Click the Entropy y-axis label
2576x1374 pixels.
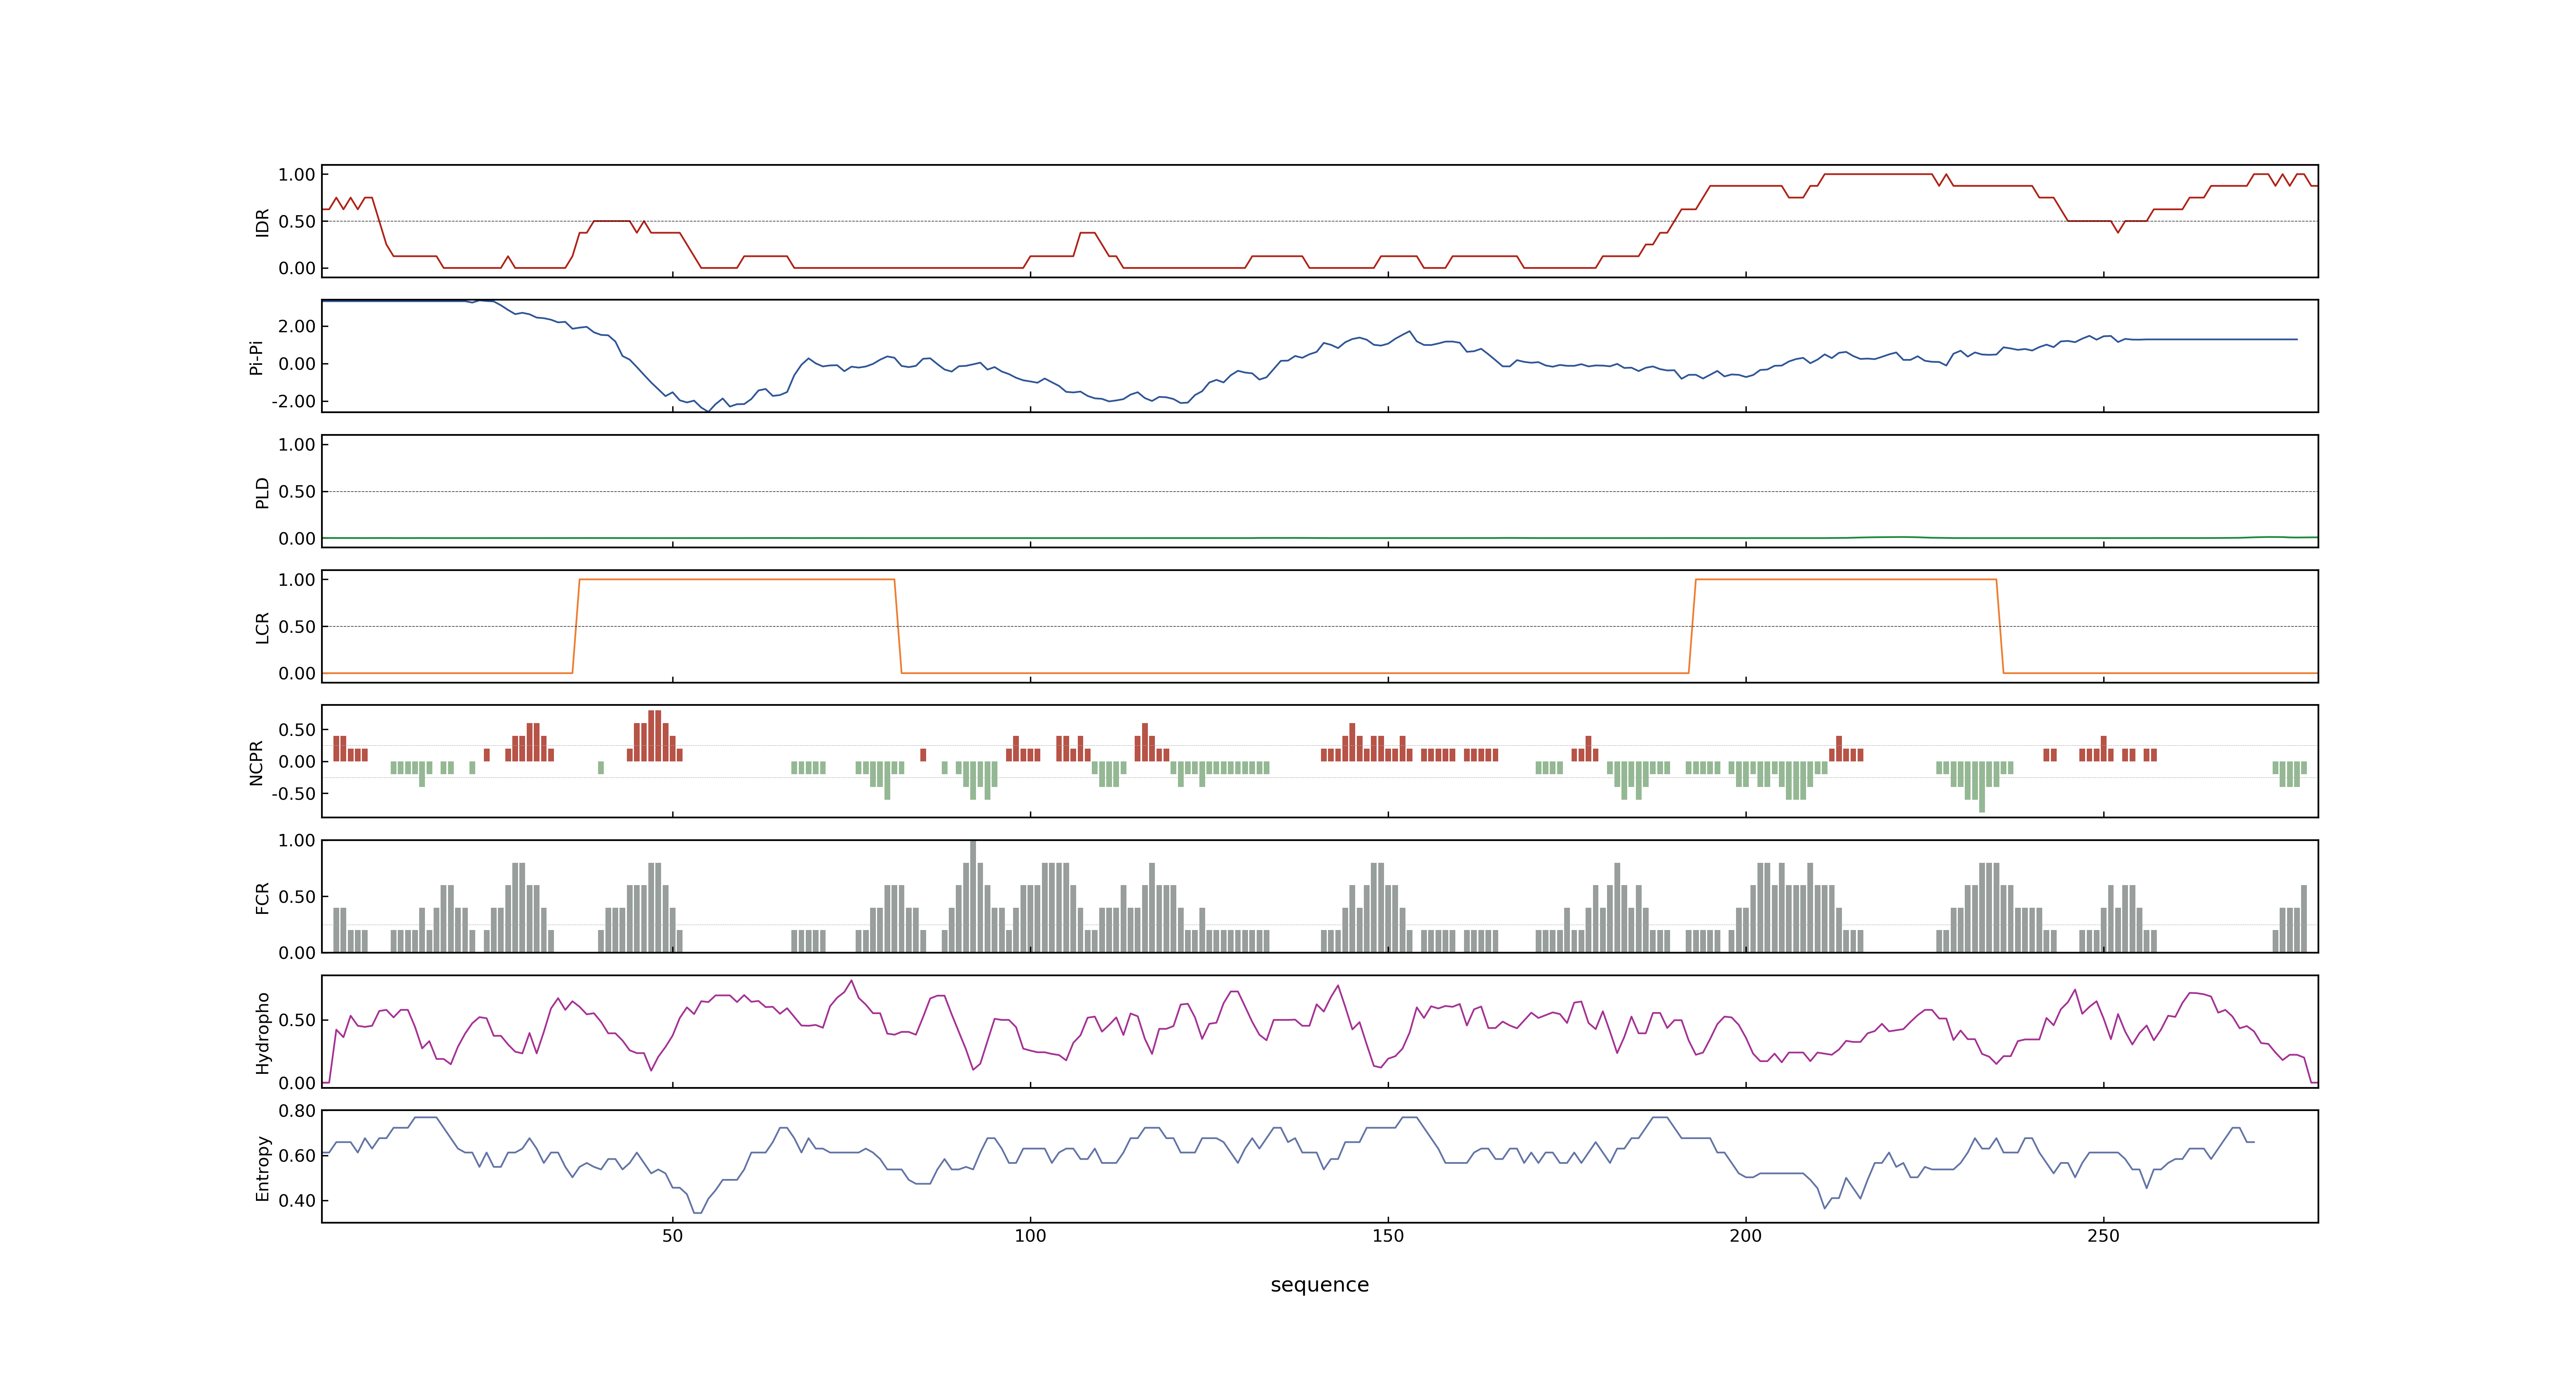[262, 1167]
